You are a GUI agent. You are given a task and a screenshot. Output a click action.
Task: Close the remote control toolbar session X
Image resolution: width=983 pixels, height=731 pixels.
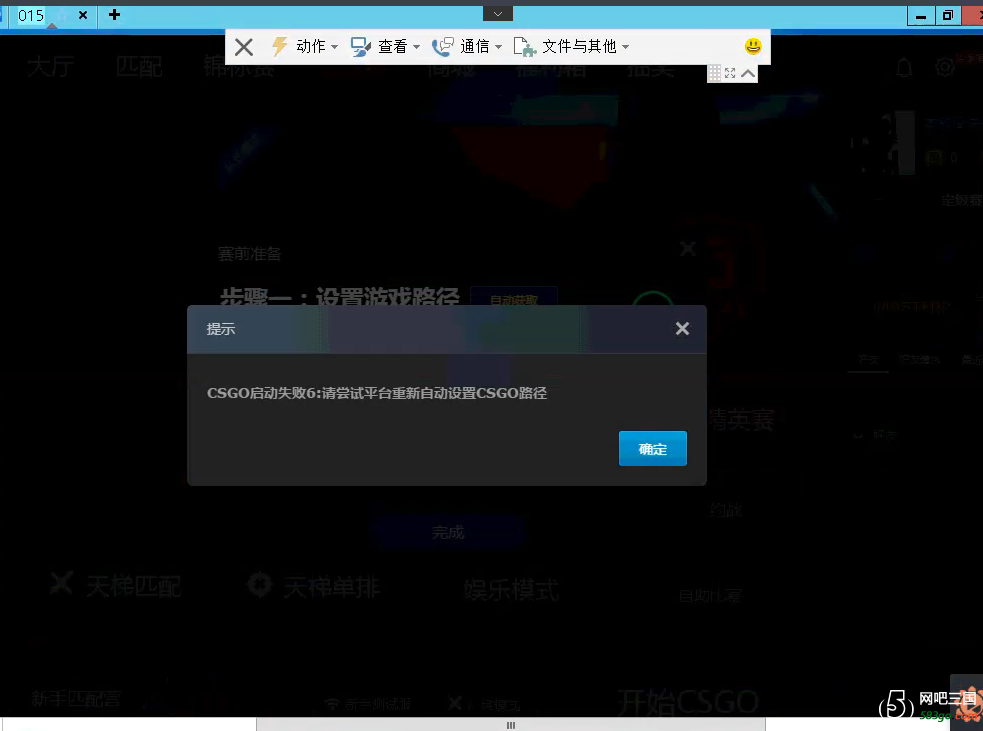244,46
